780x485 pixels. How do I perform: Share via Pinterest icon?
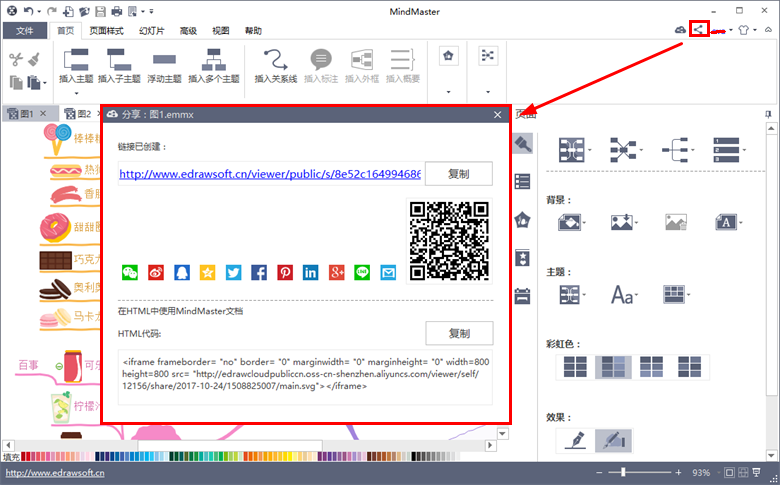click(285, 273)
